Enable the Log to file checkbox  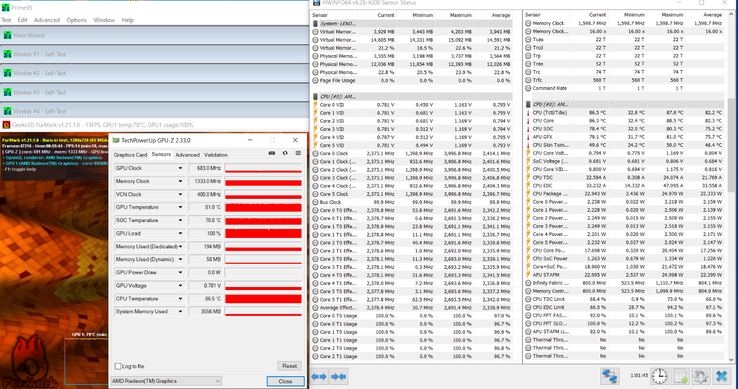(118, 366)
